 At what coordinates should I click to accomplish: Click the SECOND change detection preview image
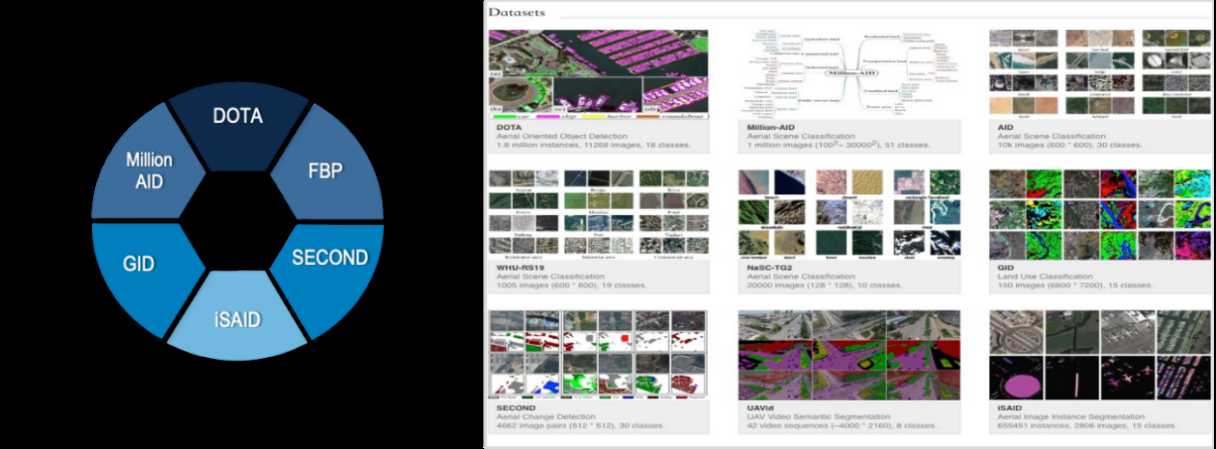coord(597,353)
